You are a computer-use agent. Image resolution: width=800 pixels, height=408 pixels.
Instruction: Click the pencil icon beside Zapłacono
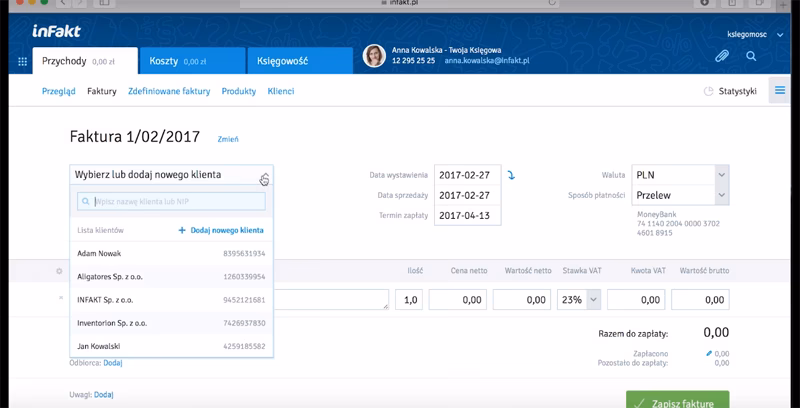(x=709, y=353)
